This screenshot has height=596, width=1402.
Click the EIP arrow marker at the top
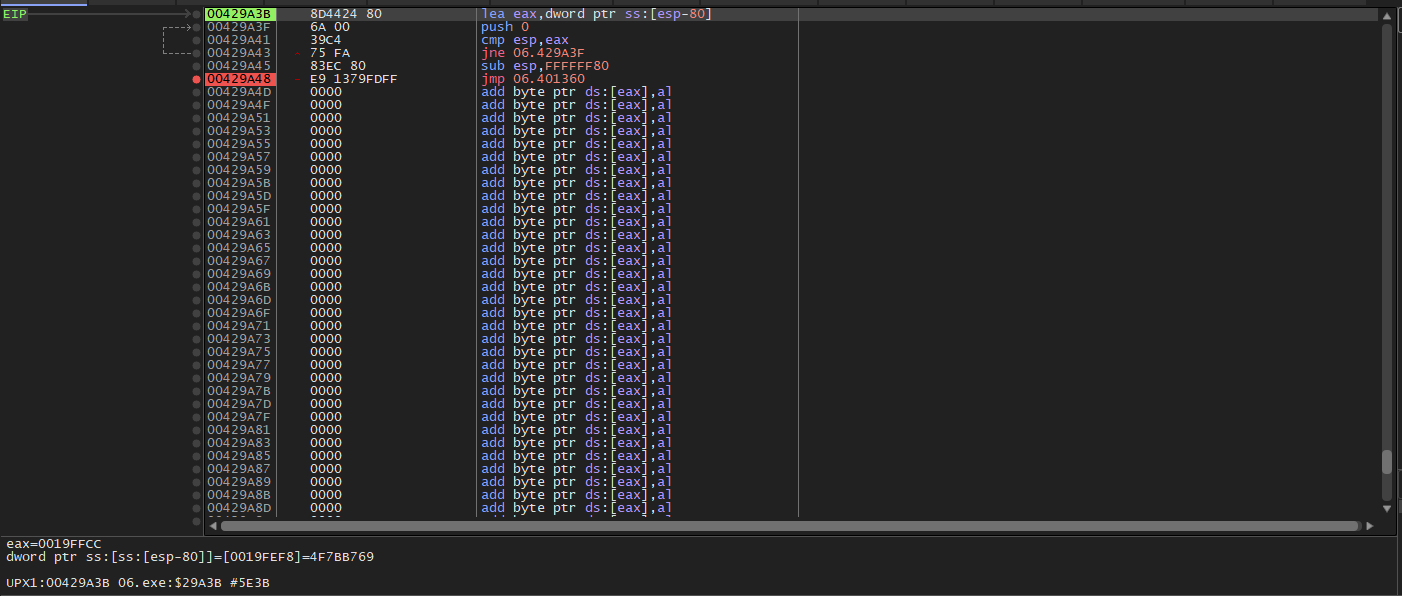click(x=186, y=14)
